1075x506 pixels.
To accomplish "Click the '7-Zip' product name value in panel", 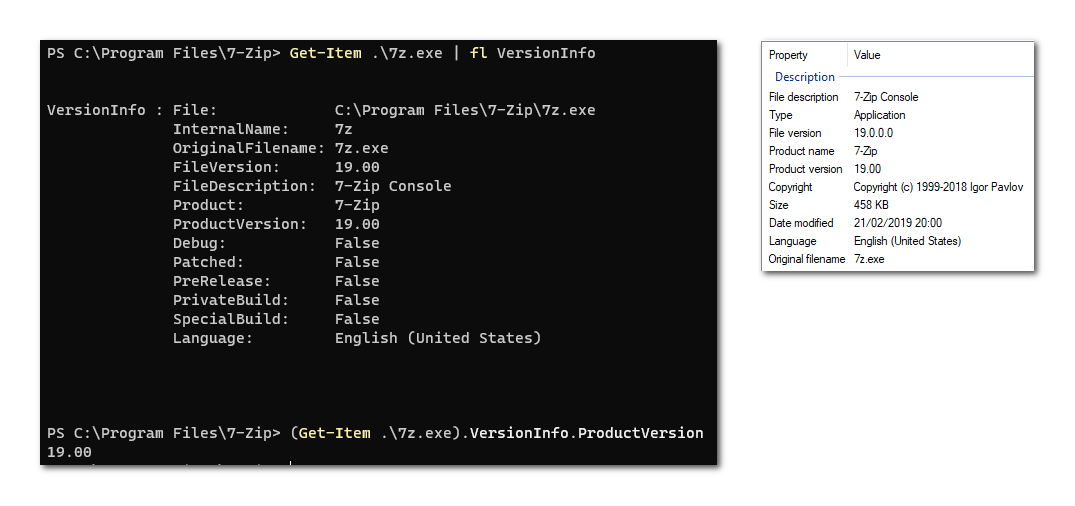I will click(x=865, y=151).
